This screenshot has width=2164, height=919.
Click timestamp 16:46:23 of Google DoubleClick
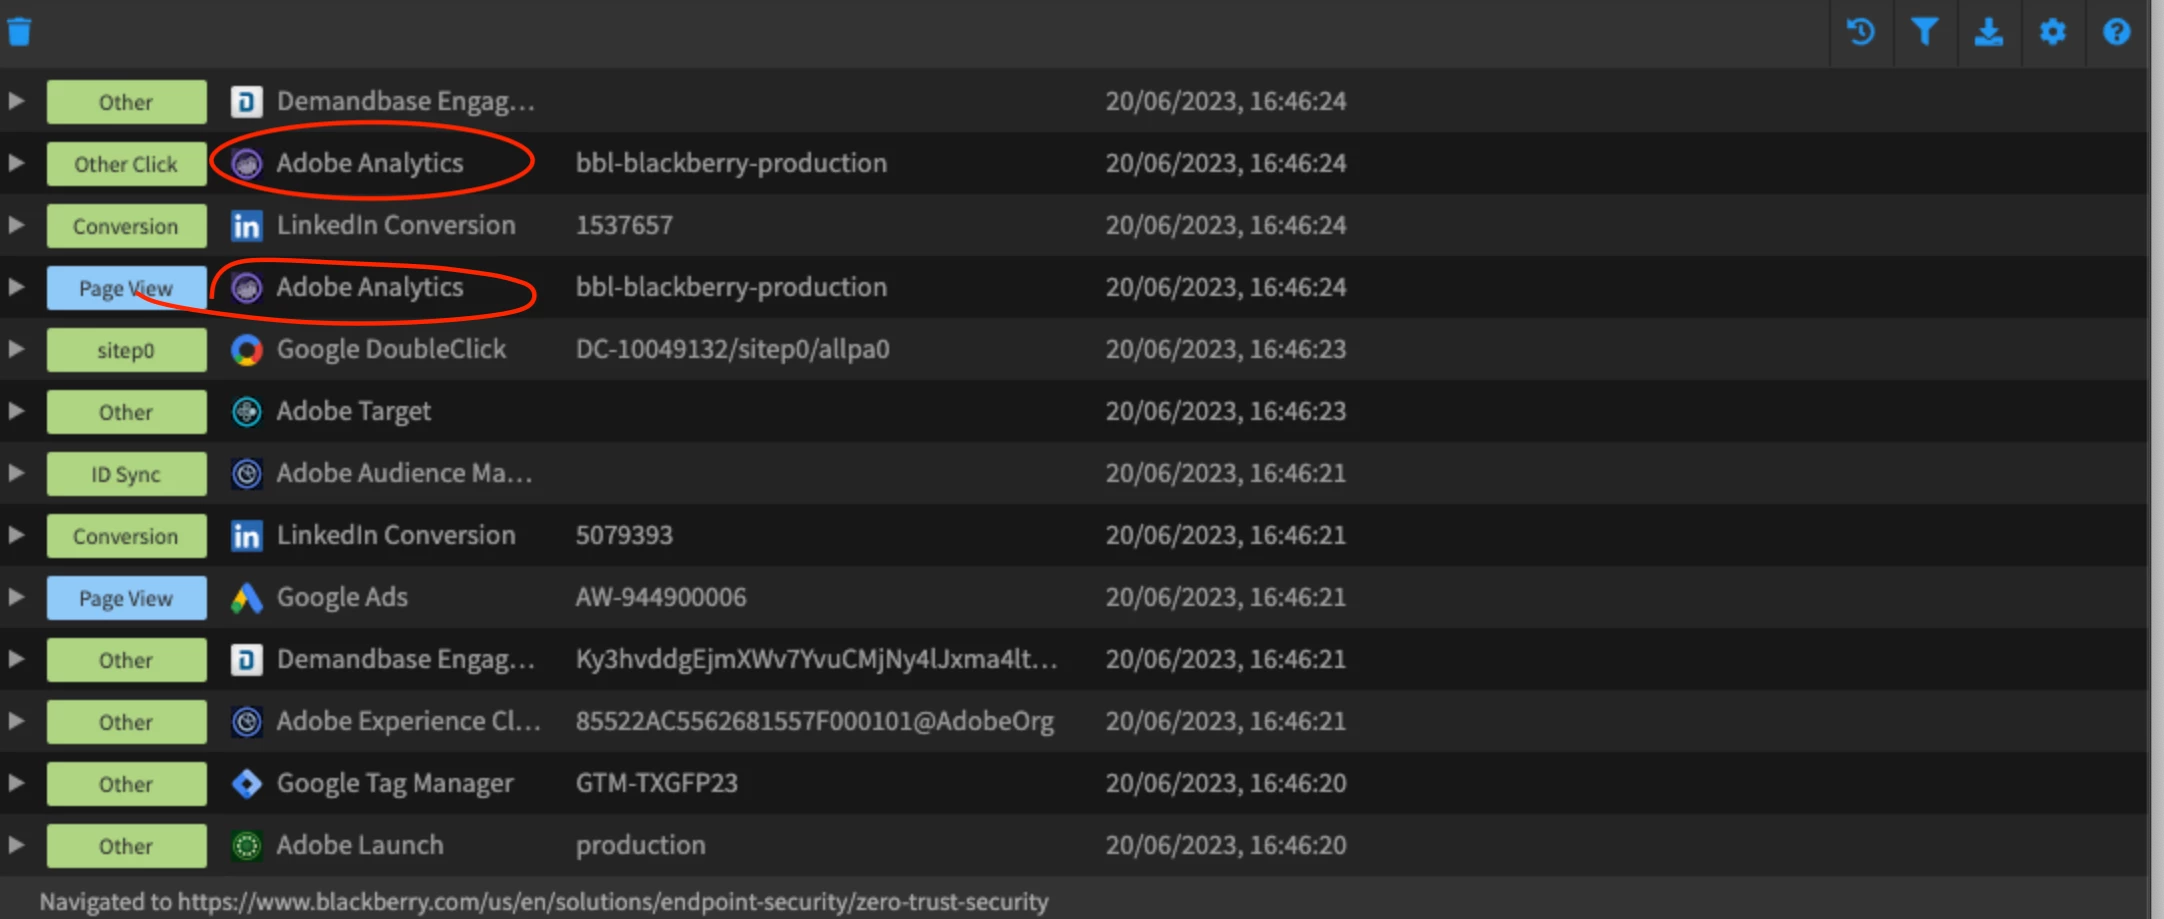pos(1226,349)
